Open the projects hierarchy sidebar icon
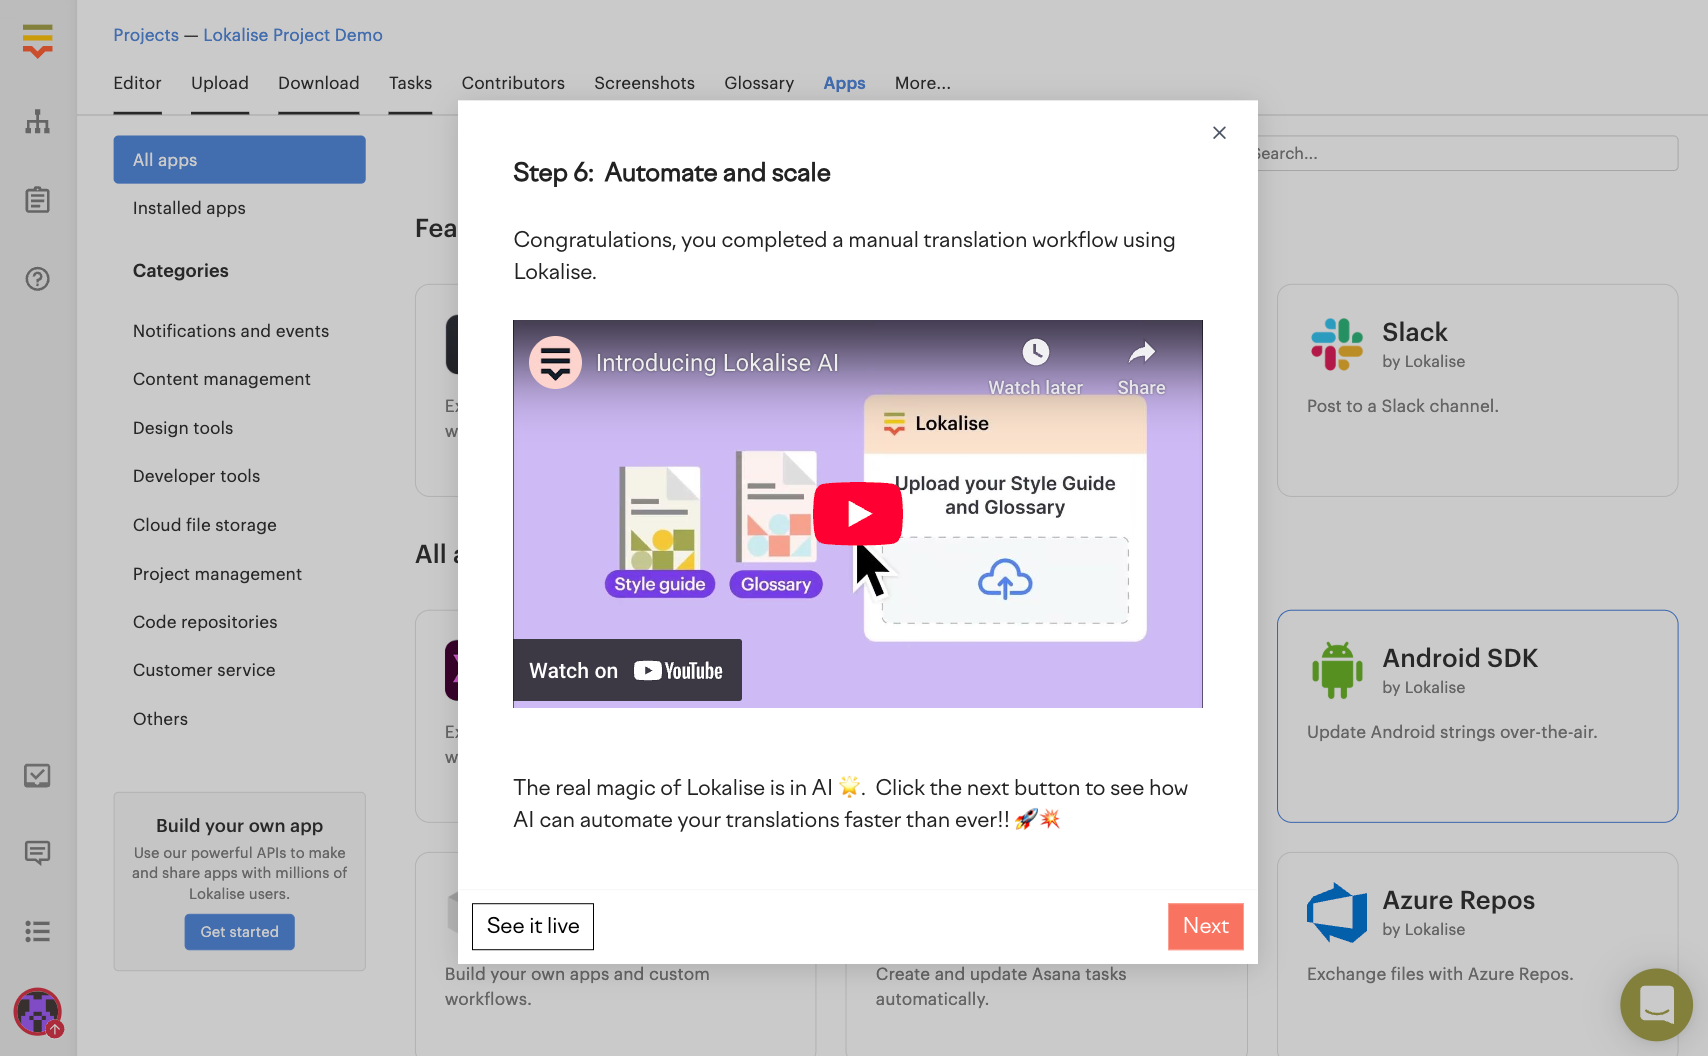This screenshot has width=1708, height=1056. [37, 122]
